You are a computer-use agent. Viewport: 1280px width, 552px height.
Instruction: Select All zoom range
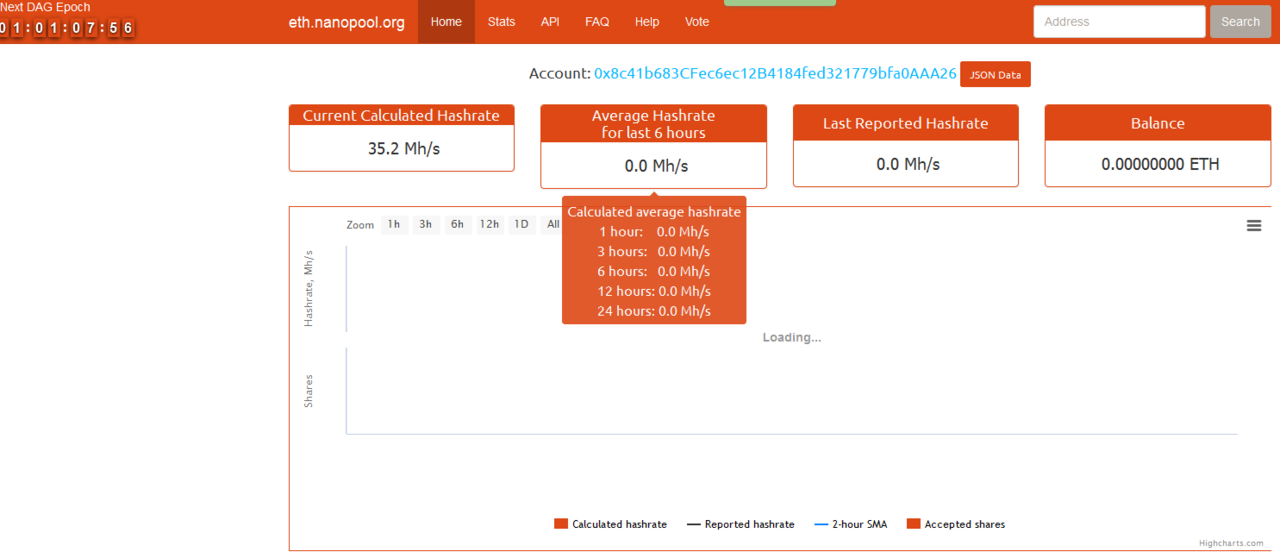point(552,225)
